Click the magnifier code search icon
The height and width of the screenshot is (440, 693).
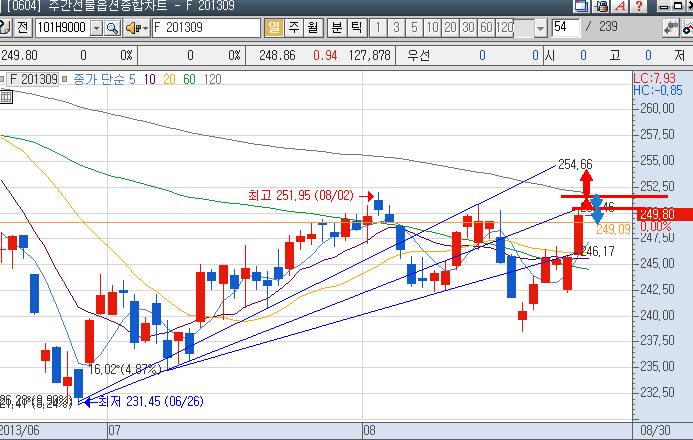point(110,27)
